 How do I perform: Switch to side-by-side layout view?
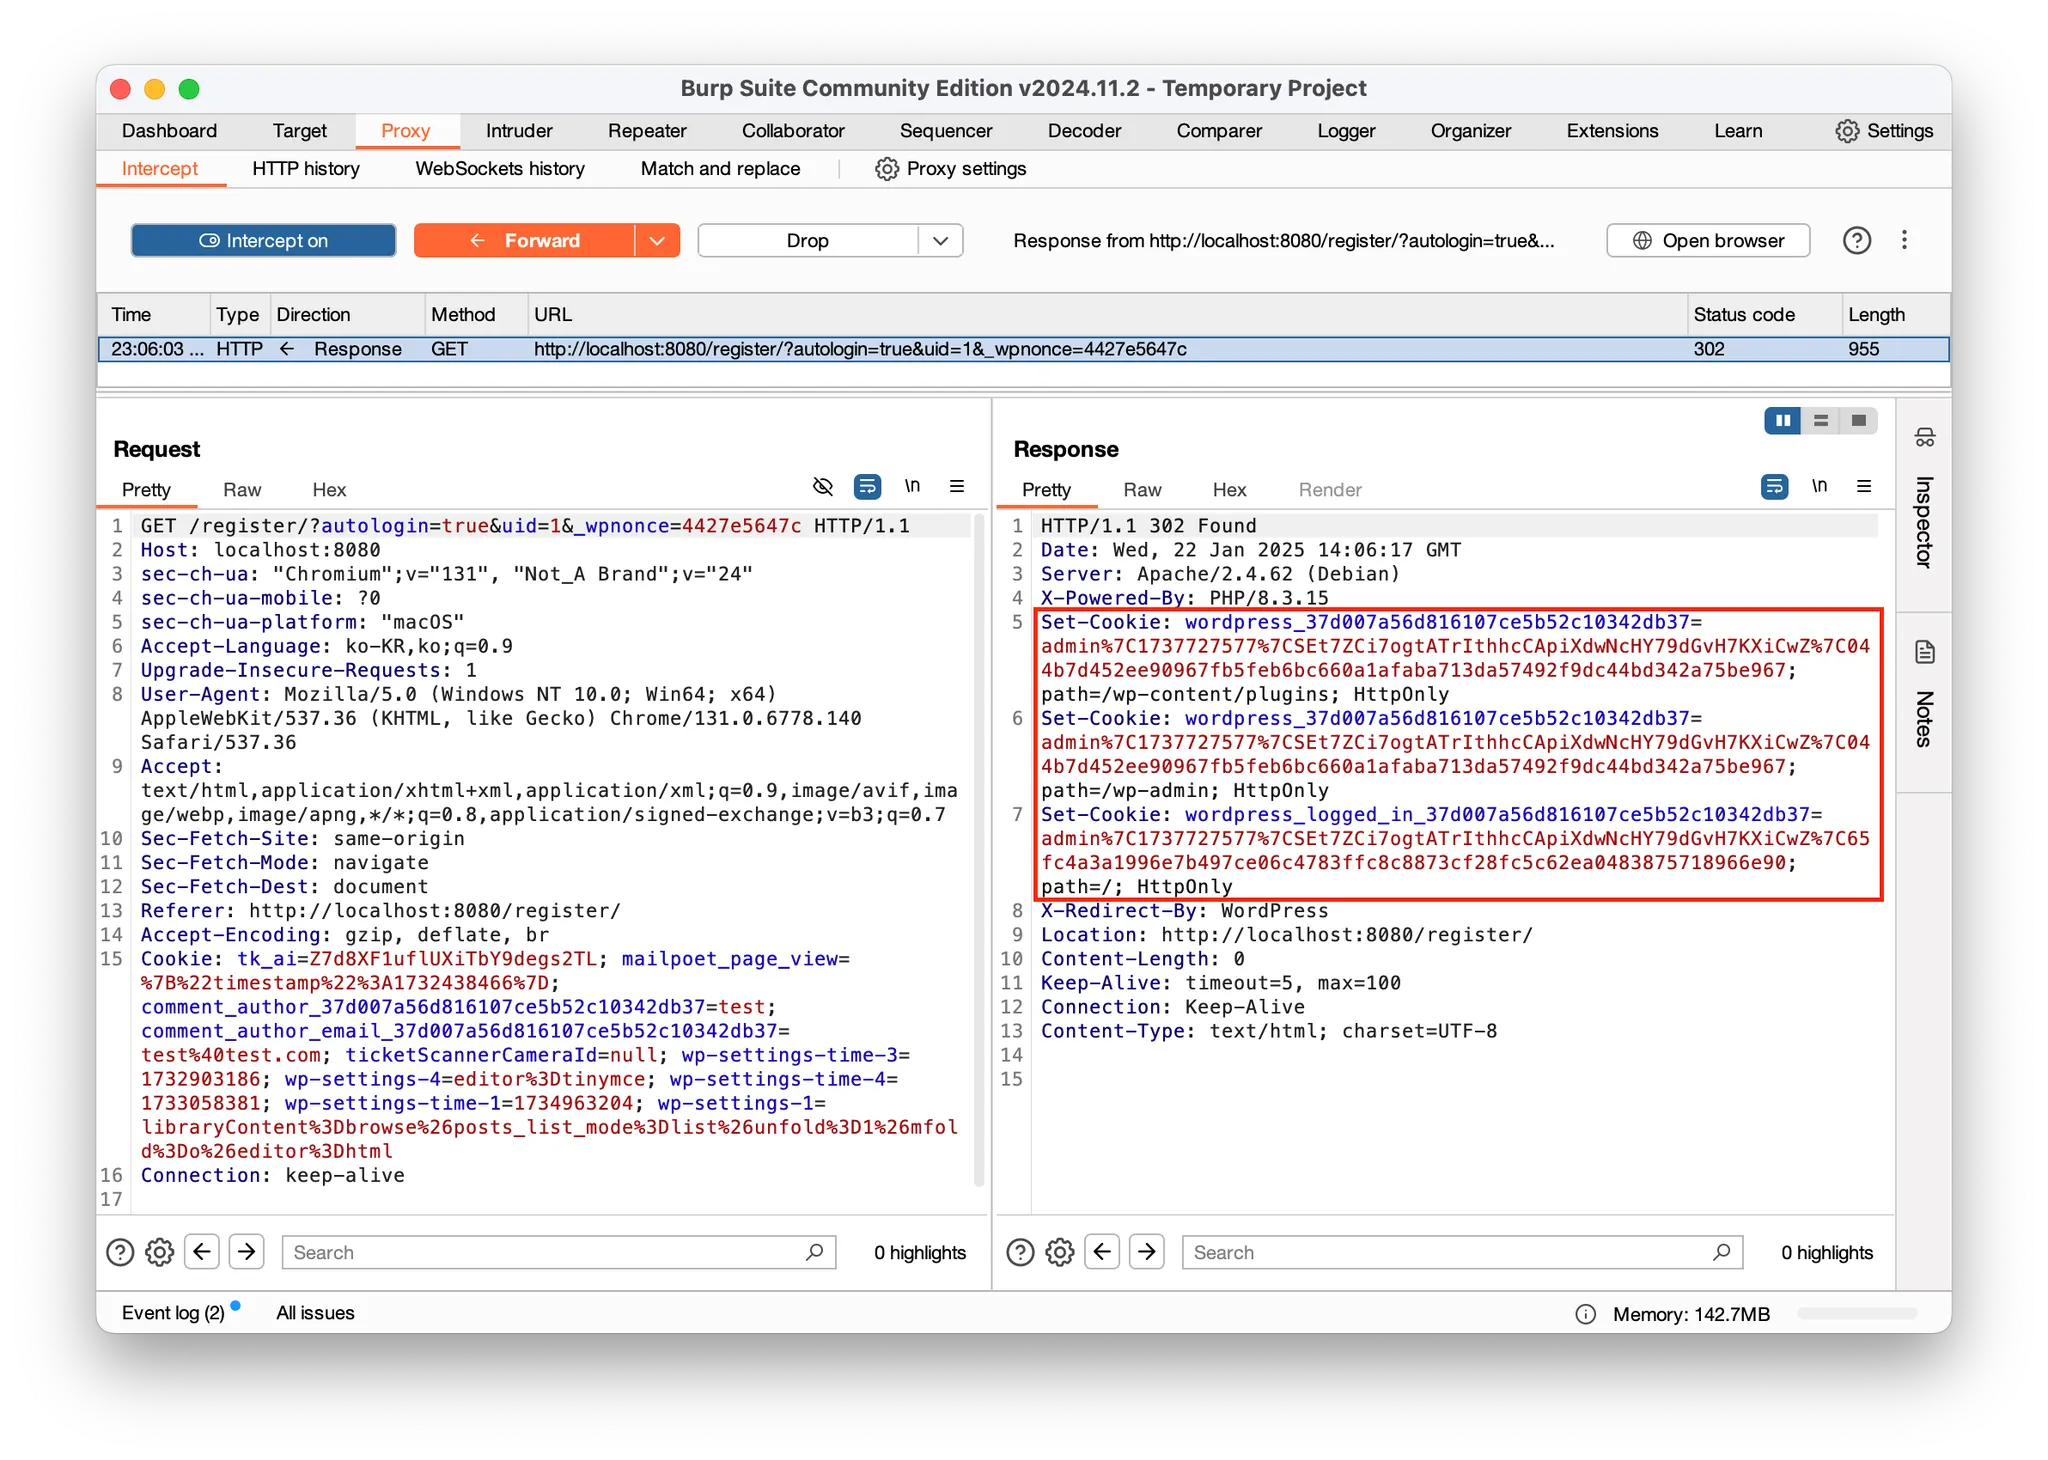pyautogui.click(x=1782, y=421)
